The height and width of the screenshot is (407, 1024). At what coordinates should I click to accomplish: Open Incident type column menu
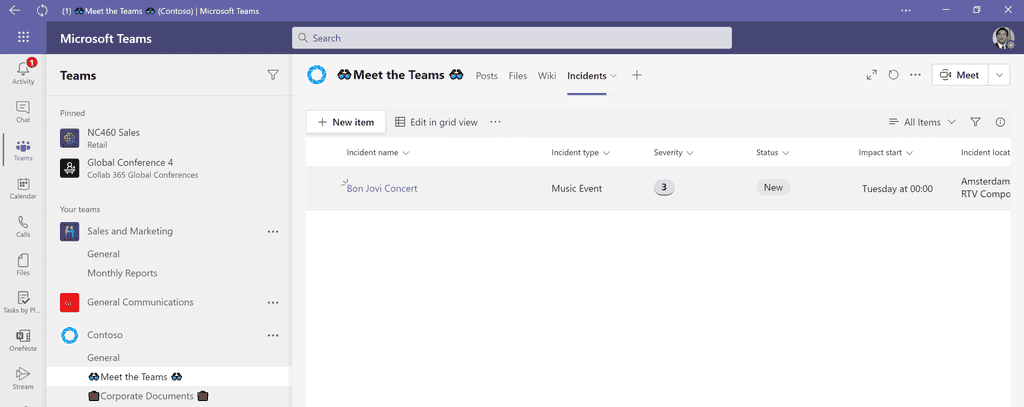point(607,153)
